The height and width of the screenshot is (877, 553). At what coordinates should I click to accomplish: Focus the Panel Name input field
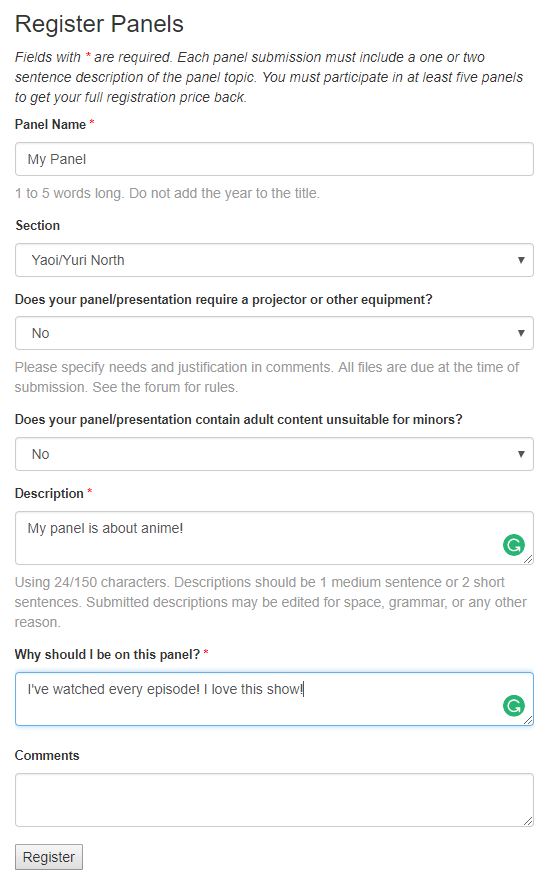tap(274, 159)
